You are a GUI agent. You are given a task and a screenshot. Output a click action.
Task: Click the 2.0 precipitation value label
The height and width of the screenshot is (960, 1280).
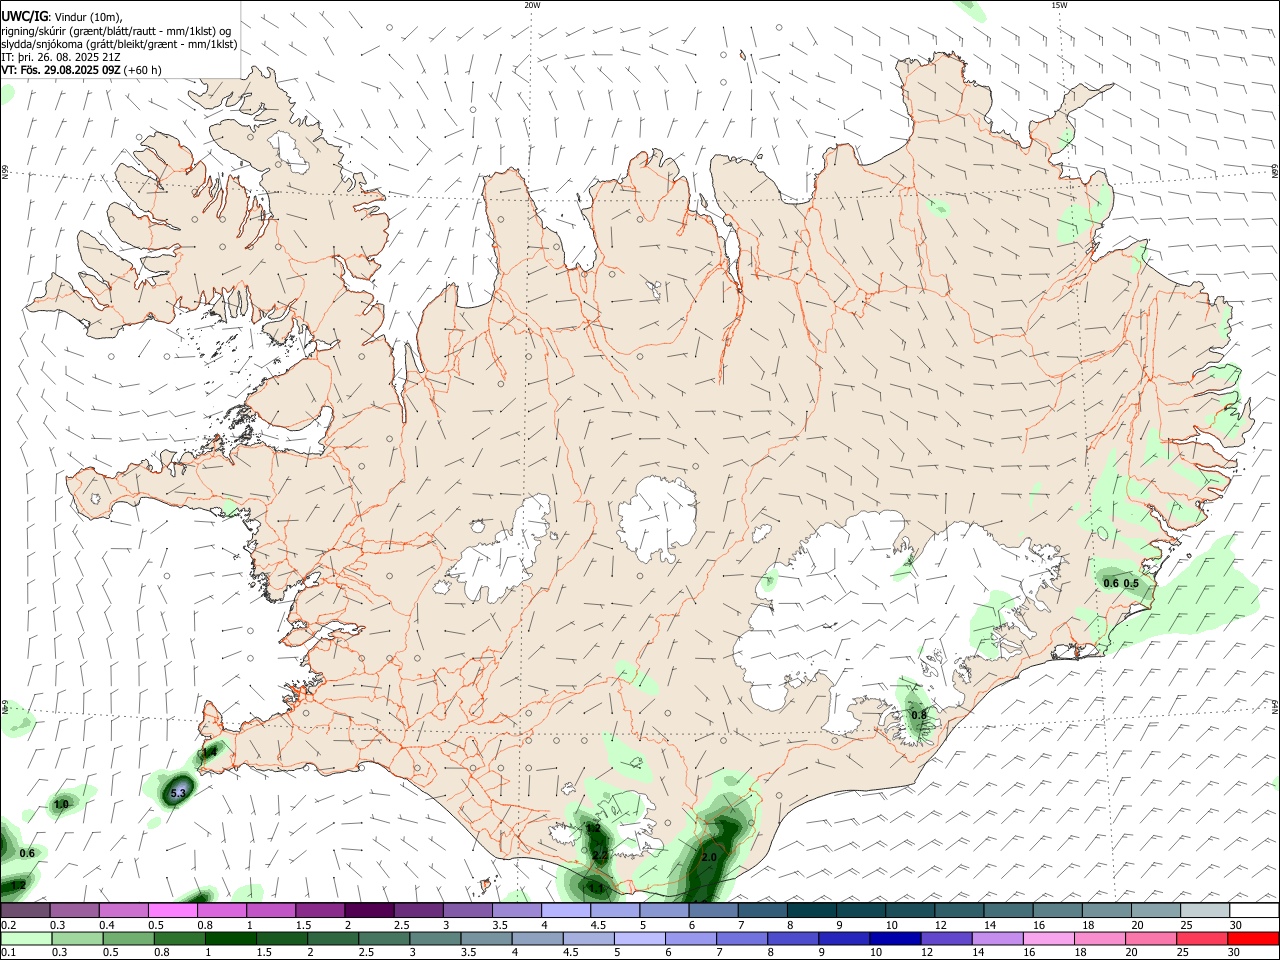(x=709, y=858)
